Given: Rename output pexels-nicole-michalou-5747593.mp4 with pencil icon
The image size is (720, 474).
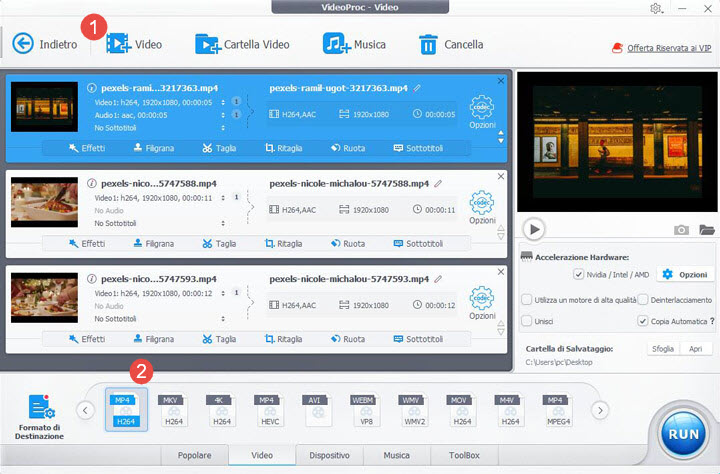Looking at the screenshot, I should point(439,279).
